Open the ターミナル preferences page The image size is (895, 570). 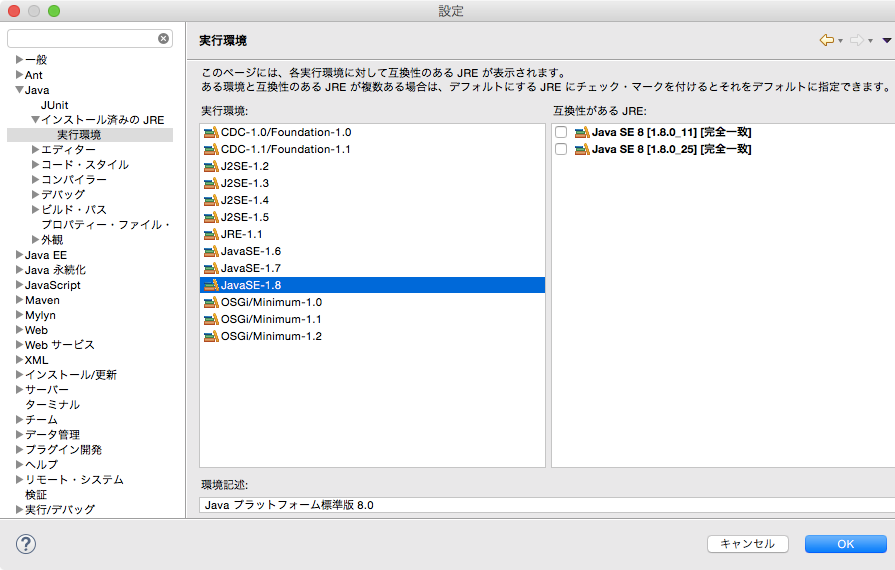tap(53, 405)
